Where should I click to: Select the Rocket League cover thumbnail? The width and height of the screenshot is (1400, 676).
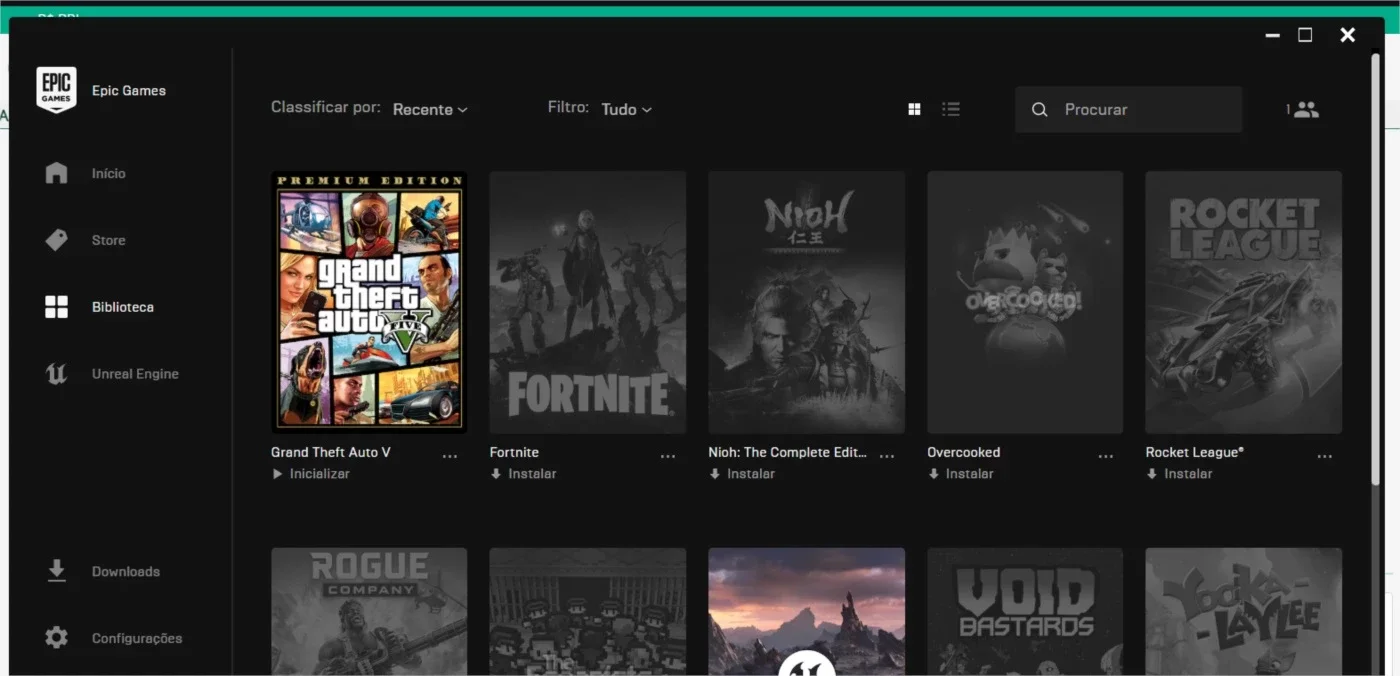click(x=1244, y=302)
